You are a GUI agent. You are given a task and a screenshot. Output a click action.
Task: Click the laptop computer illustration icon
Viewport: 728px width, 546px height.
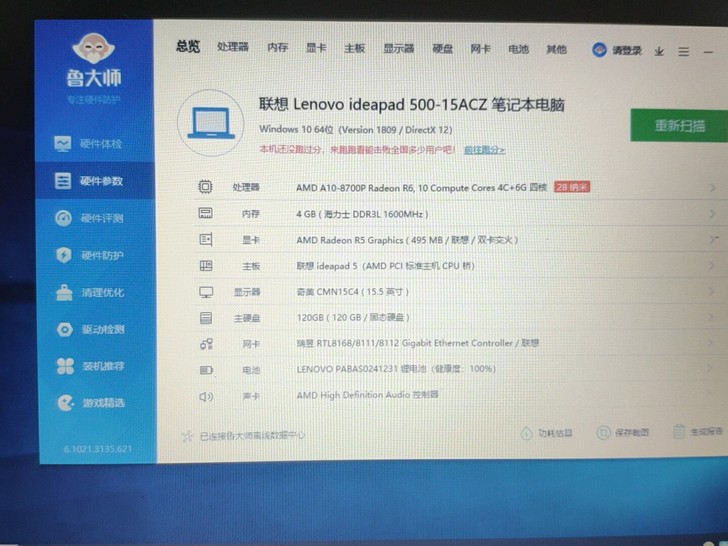pyautogui.click(x=211, y=123)
